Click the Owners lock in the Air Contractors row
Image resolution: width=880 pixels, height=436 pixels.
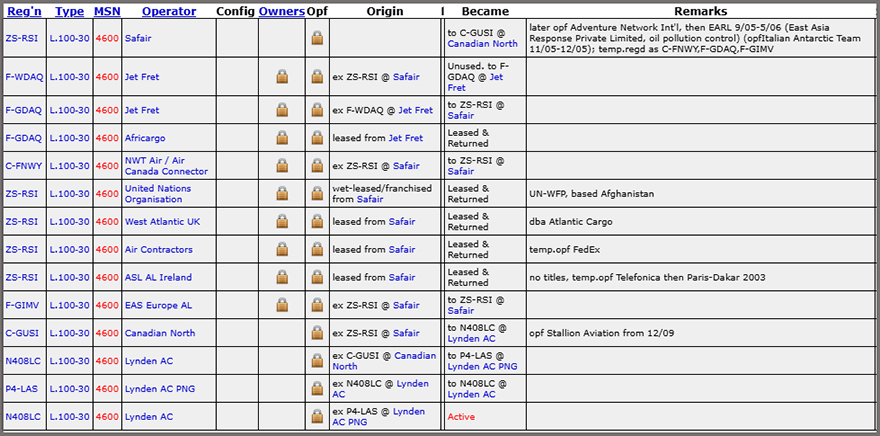282,249
